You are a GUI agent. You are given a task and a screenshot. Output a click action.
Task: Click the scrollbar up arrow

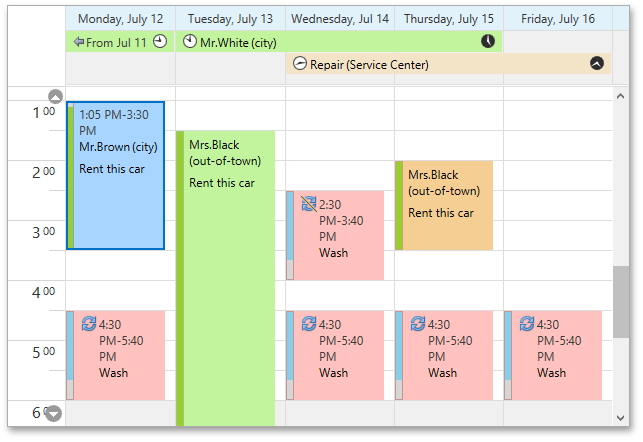(620, 96)
